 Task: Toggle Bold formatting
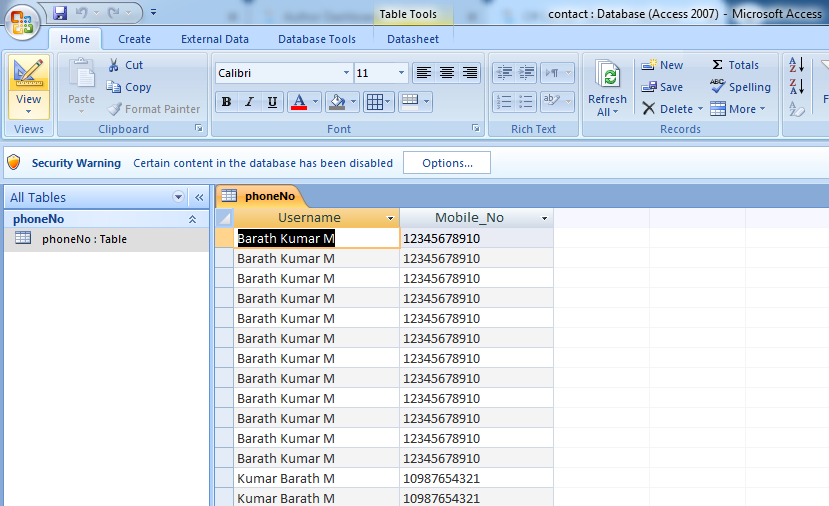[x=226, y=102]
